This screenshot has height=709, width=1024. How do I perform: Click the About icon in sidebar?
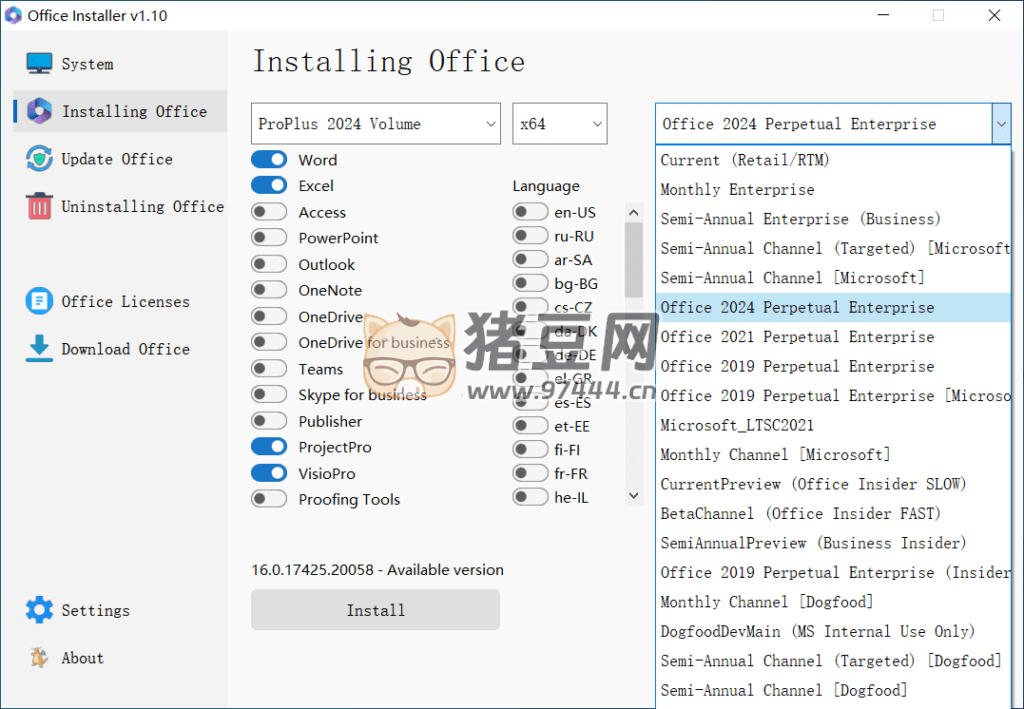click(39, 657)
